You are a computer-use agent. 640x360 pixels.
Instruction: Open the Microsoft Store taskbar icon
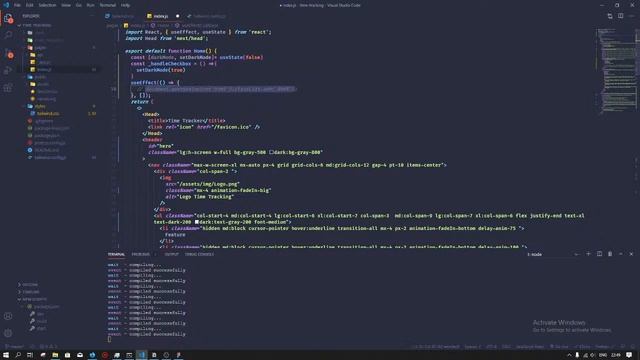coord(67,355)
